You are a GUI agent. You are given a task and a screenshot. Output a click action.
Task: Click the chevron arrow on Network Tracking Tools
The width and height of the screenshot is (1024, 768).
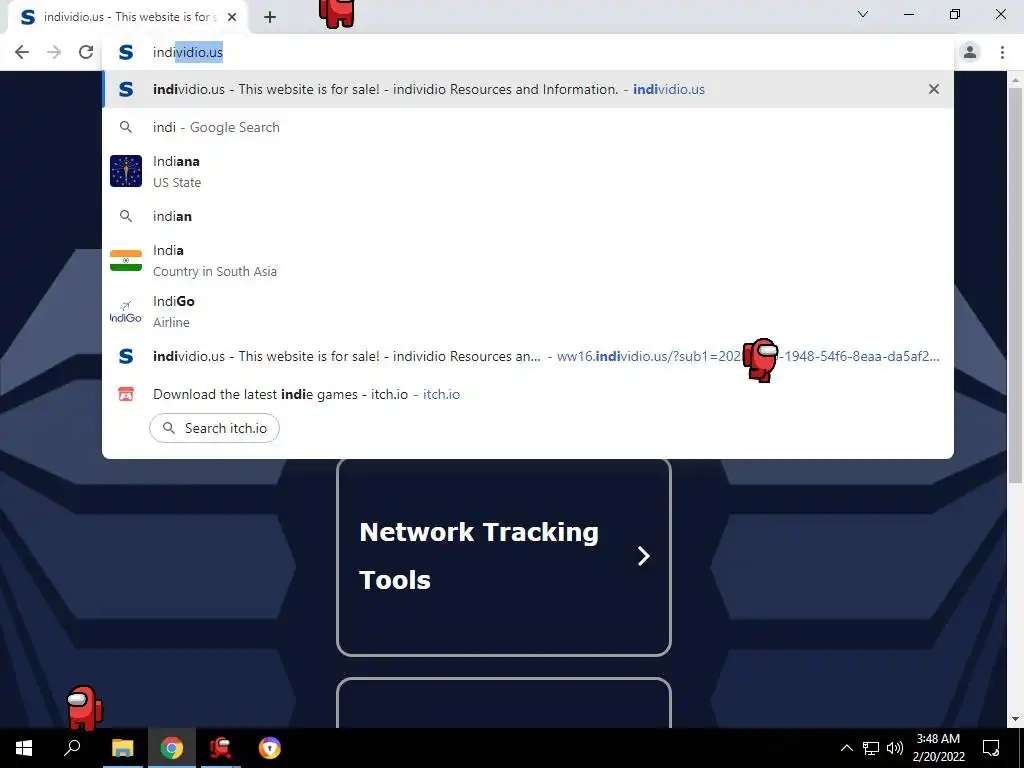(x=643, y=556)
